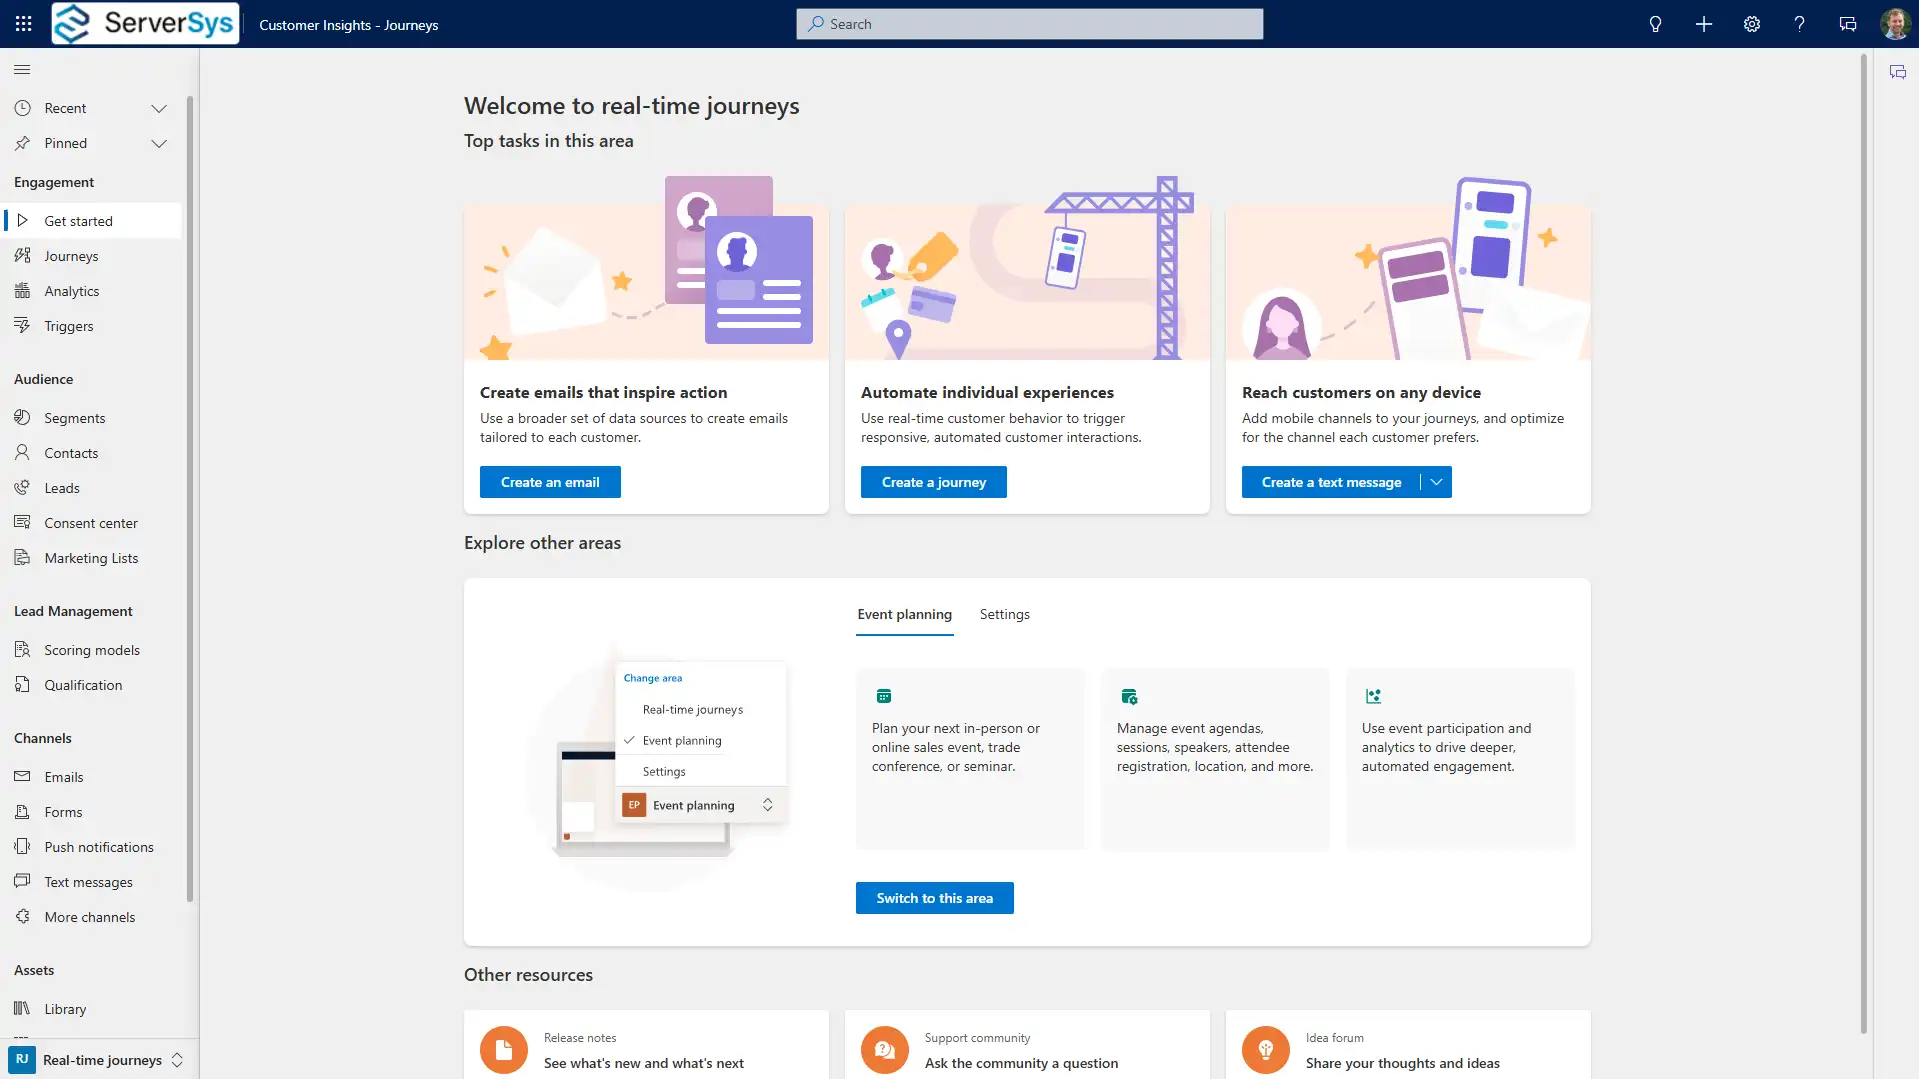Screen dimensions: 1919x1079
Task: Click the chat icon in top bar
Action: coord(1847,24)
